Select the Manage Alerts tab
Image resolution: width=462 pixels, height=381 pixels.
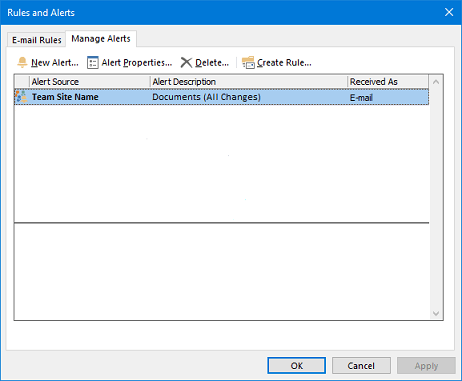click(x=101, y=39)
